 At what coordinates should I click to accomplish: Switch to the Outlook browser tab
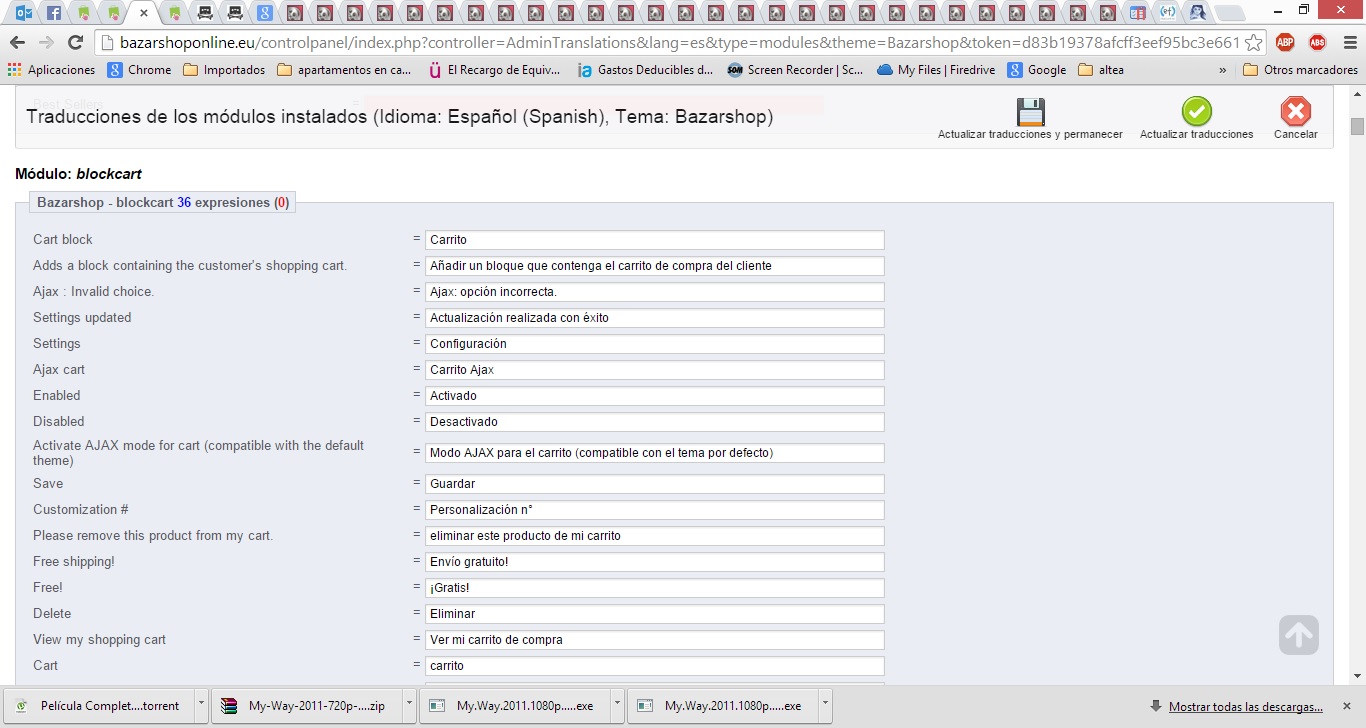22,13
